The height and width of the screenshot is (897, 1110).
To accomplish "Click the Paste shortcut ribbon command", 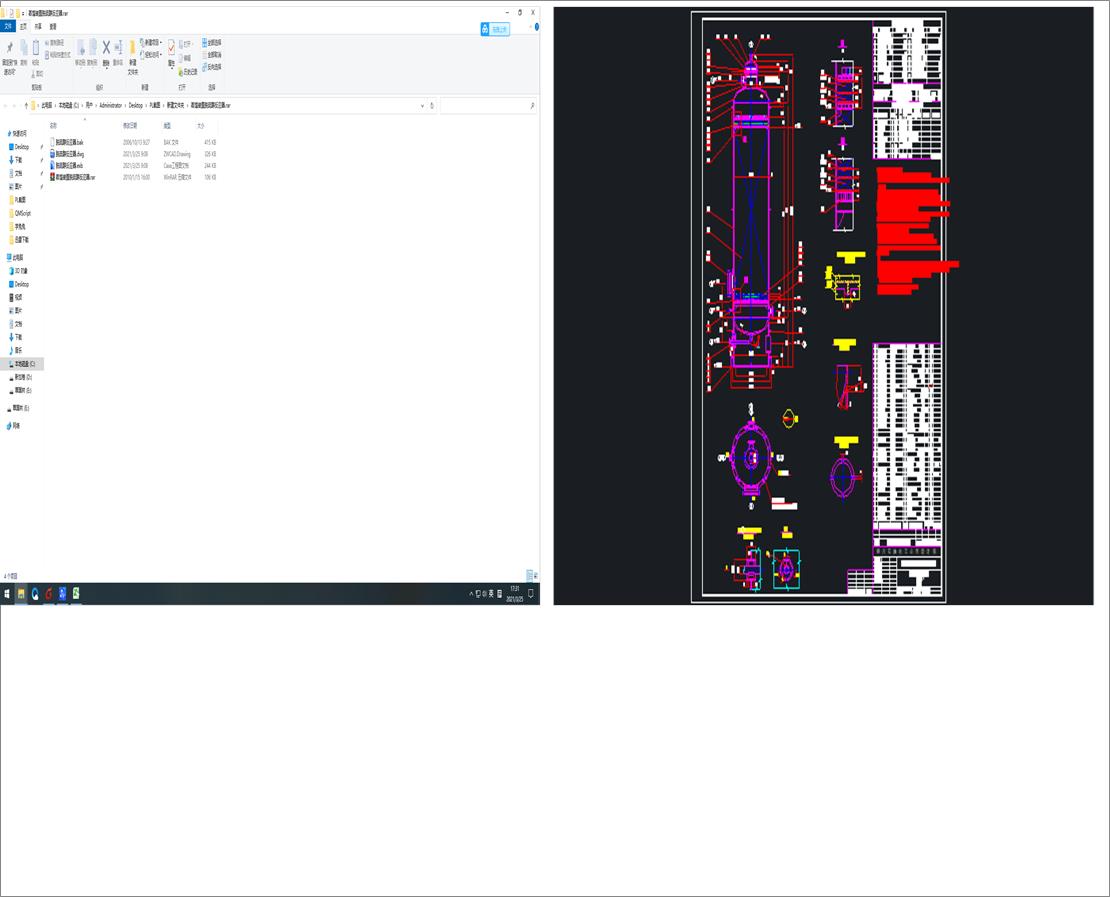I will [58, 55].
